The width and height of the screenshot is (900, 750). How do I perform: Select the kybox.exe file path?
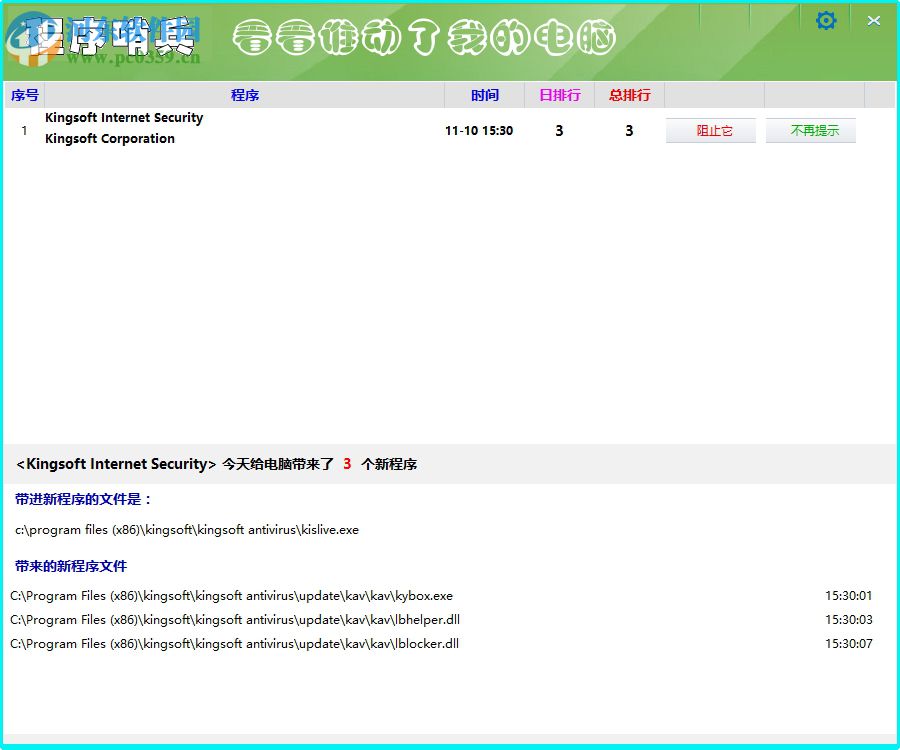click(x=231, y=596)
